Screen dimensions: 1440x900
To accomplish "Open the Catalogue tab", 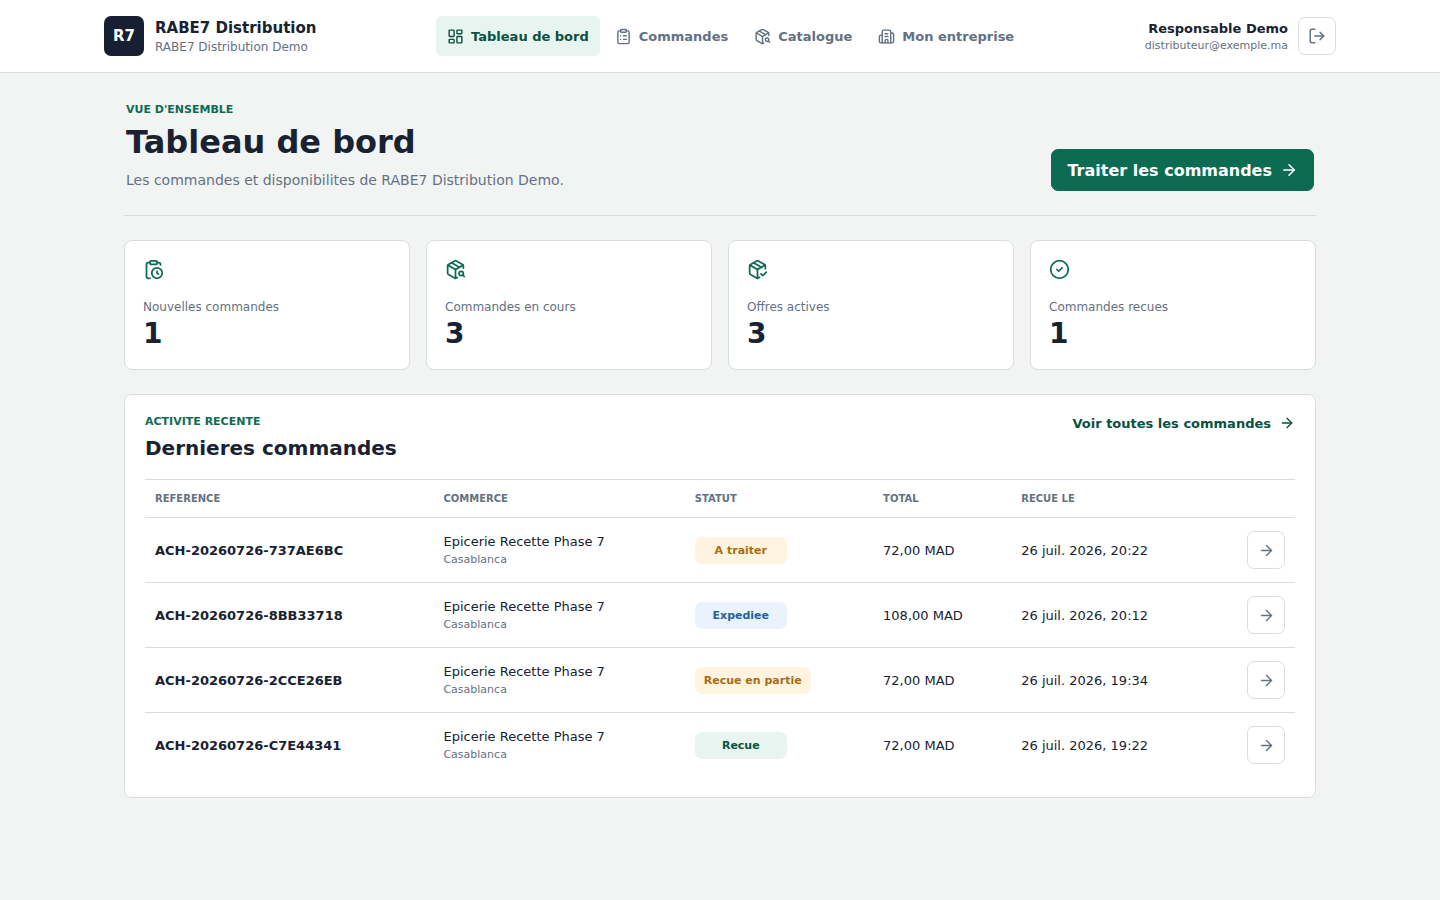I will (x=804, y=36).
